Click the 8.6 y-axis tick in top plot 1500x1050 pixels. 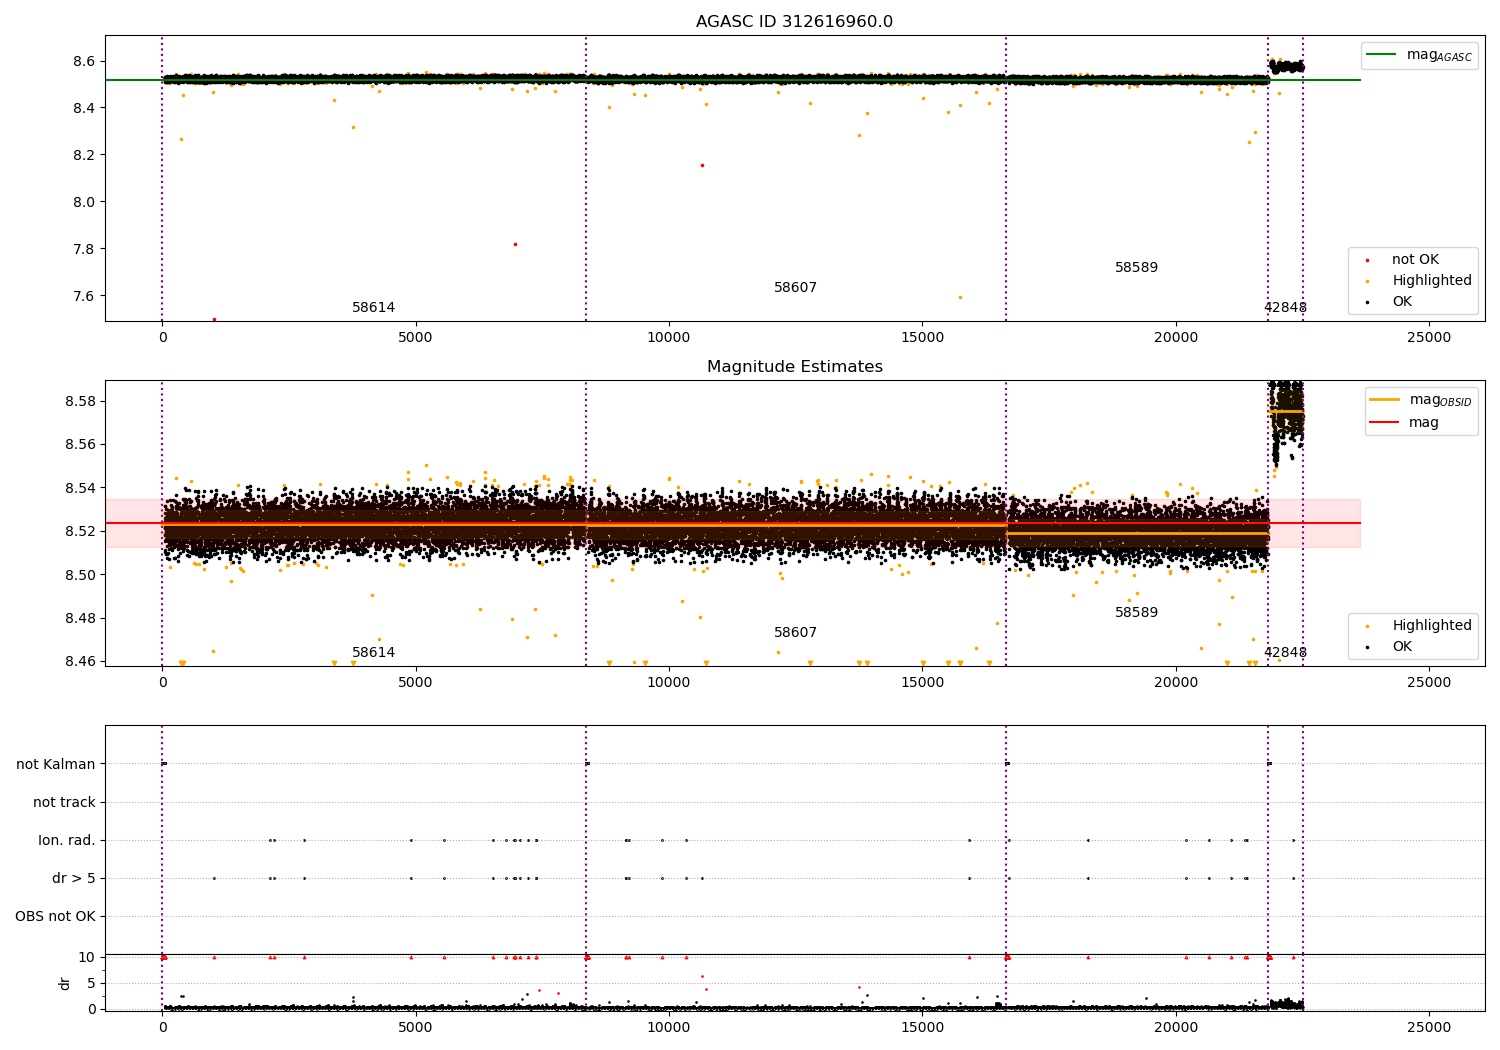click(x=83, y=62)
